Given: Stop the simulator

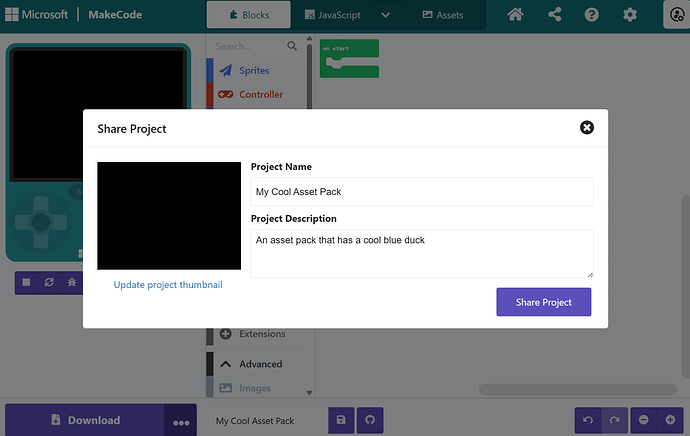Looking at the screenshot, I should (x=26, y=282).
